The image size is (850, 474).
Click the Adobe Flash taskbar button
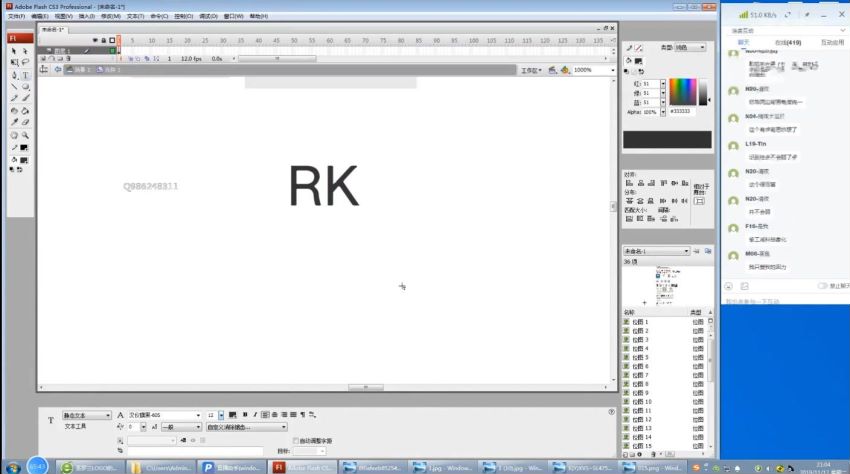tap(302, 467)
